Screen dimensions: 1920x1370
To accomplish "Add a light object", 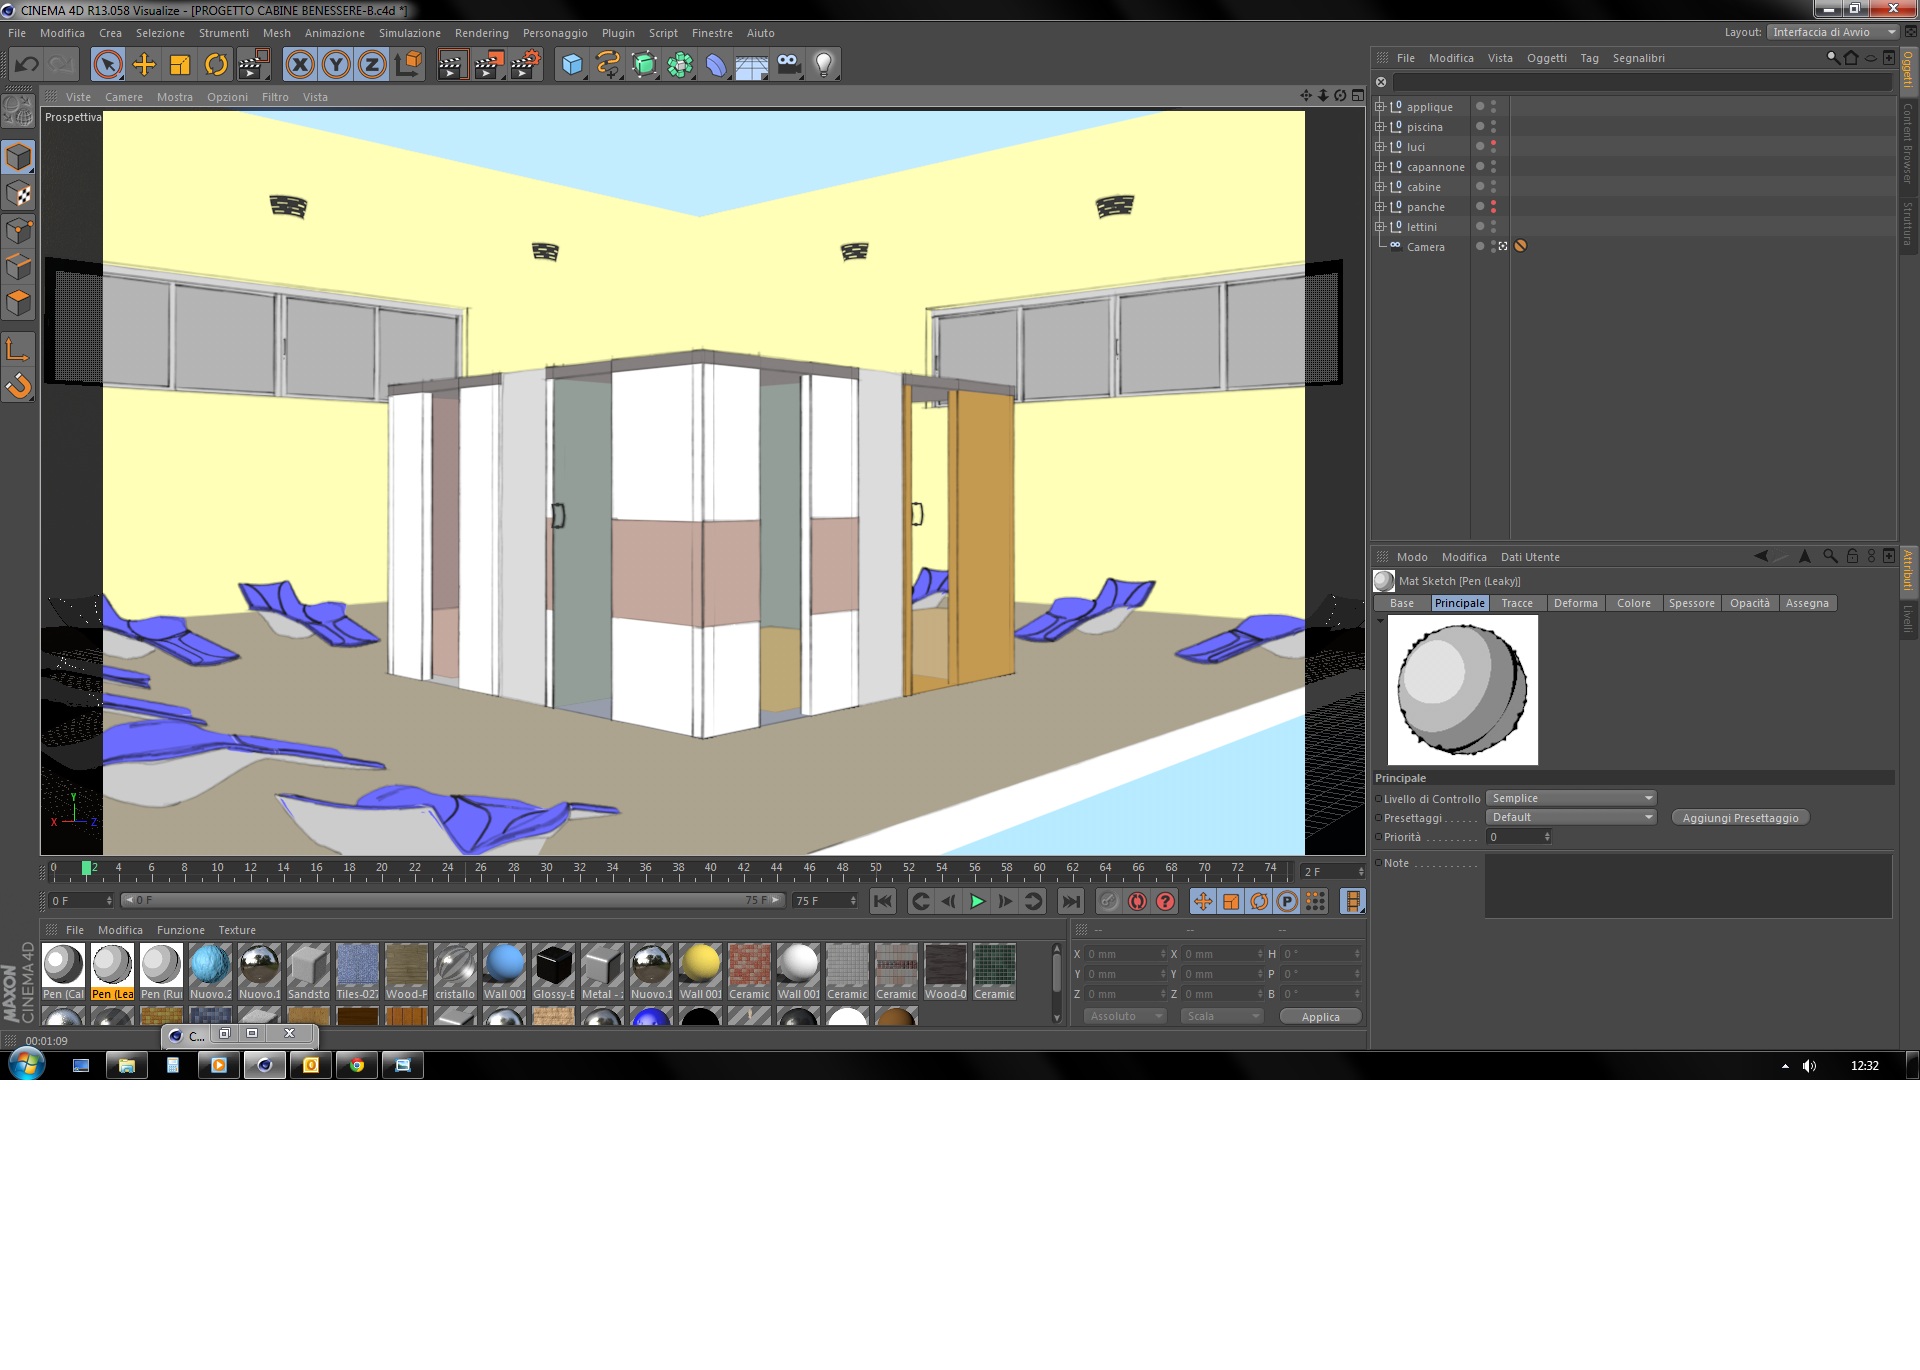I will click(x=823, y=65).
